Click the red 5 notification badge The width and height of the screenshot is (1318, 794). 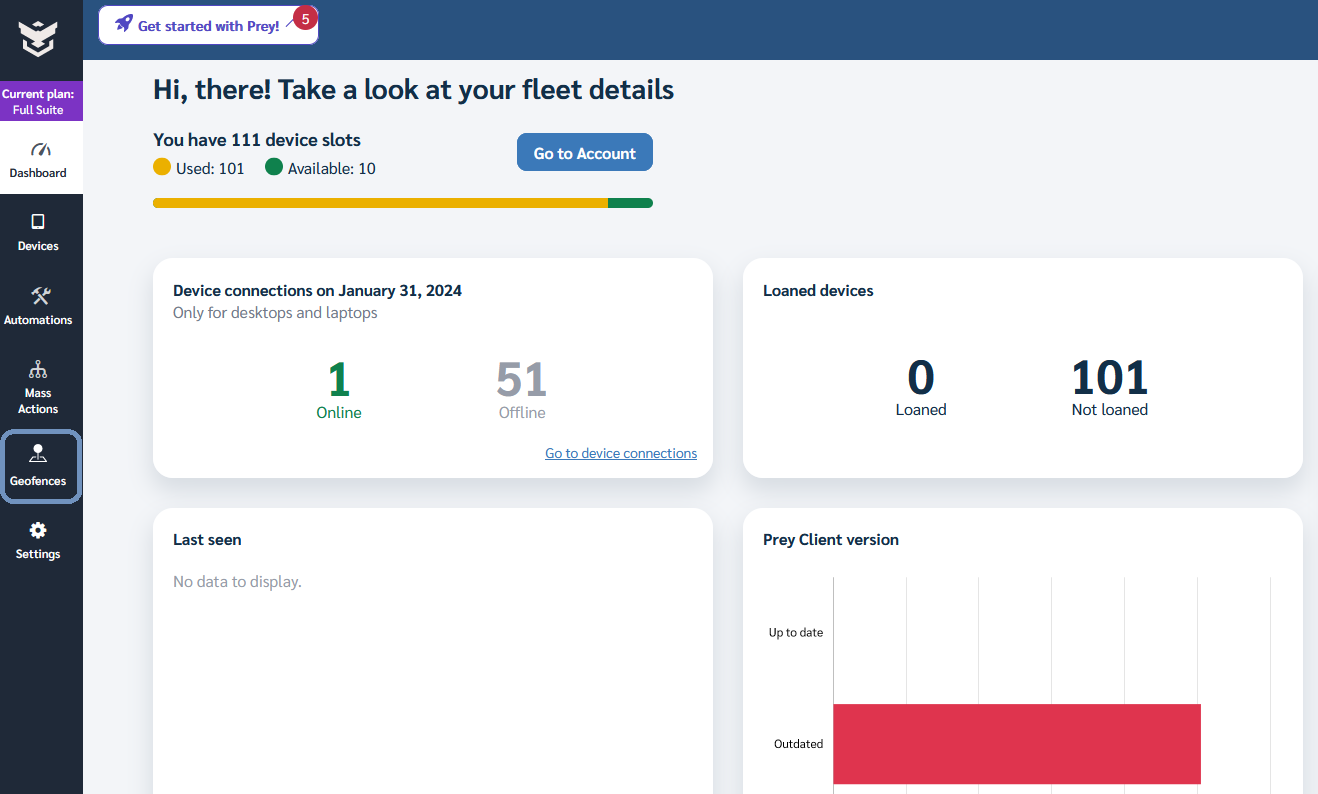(305, 18)
